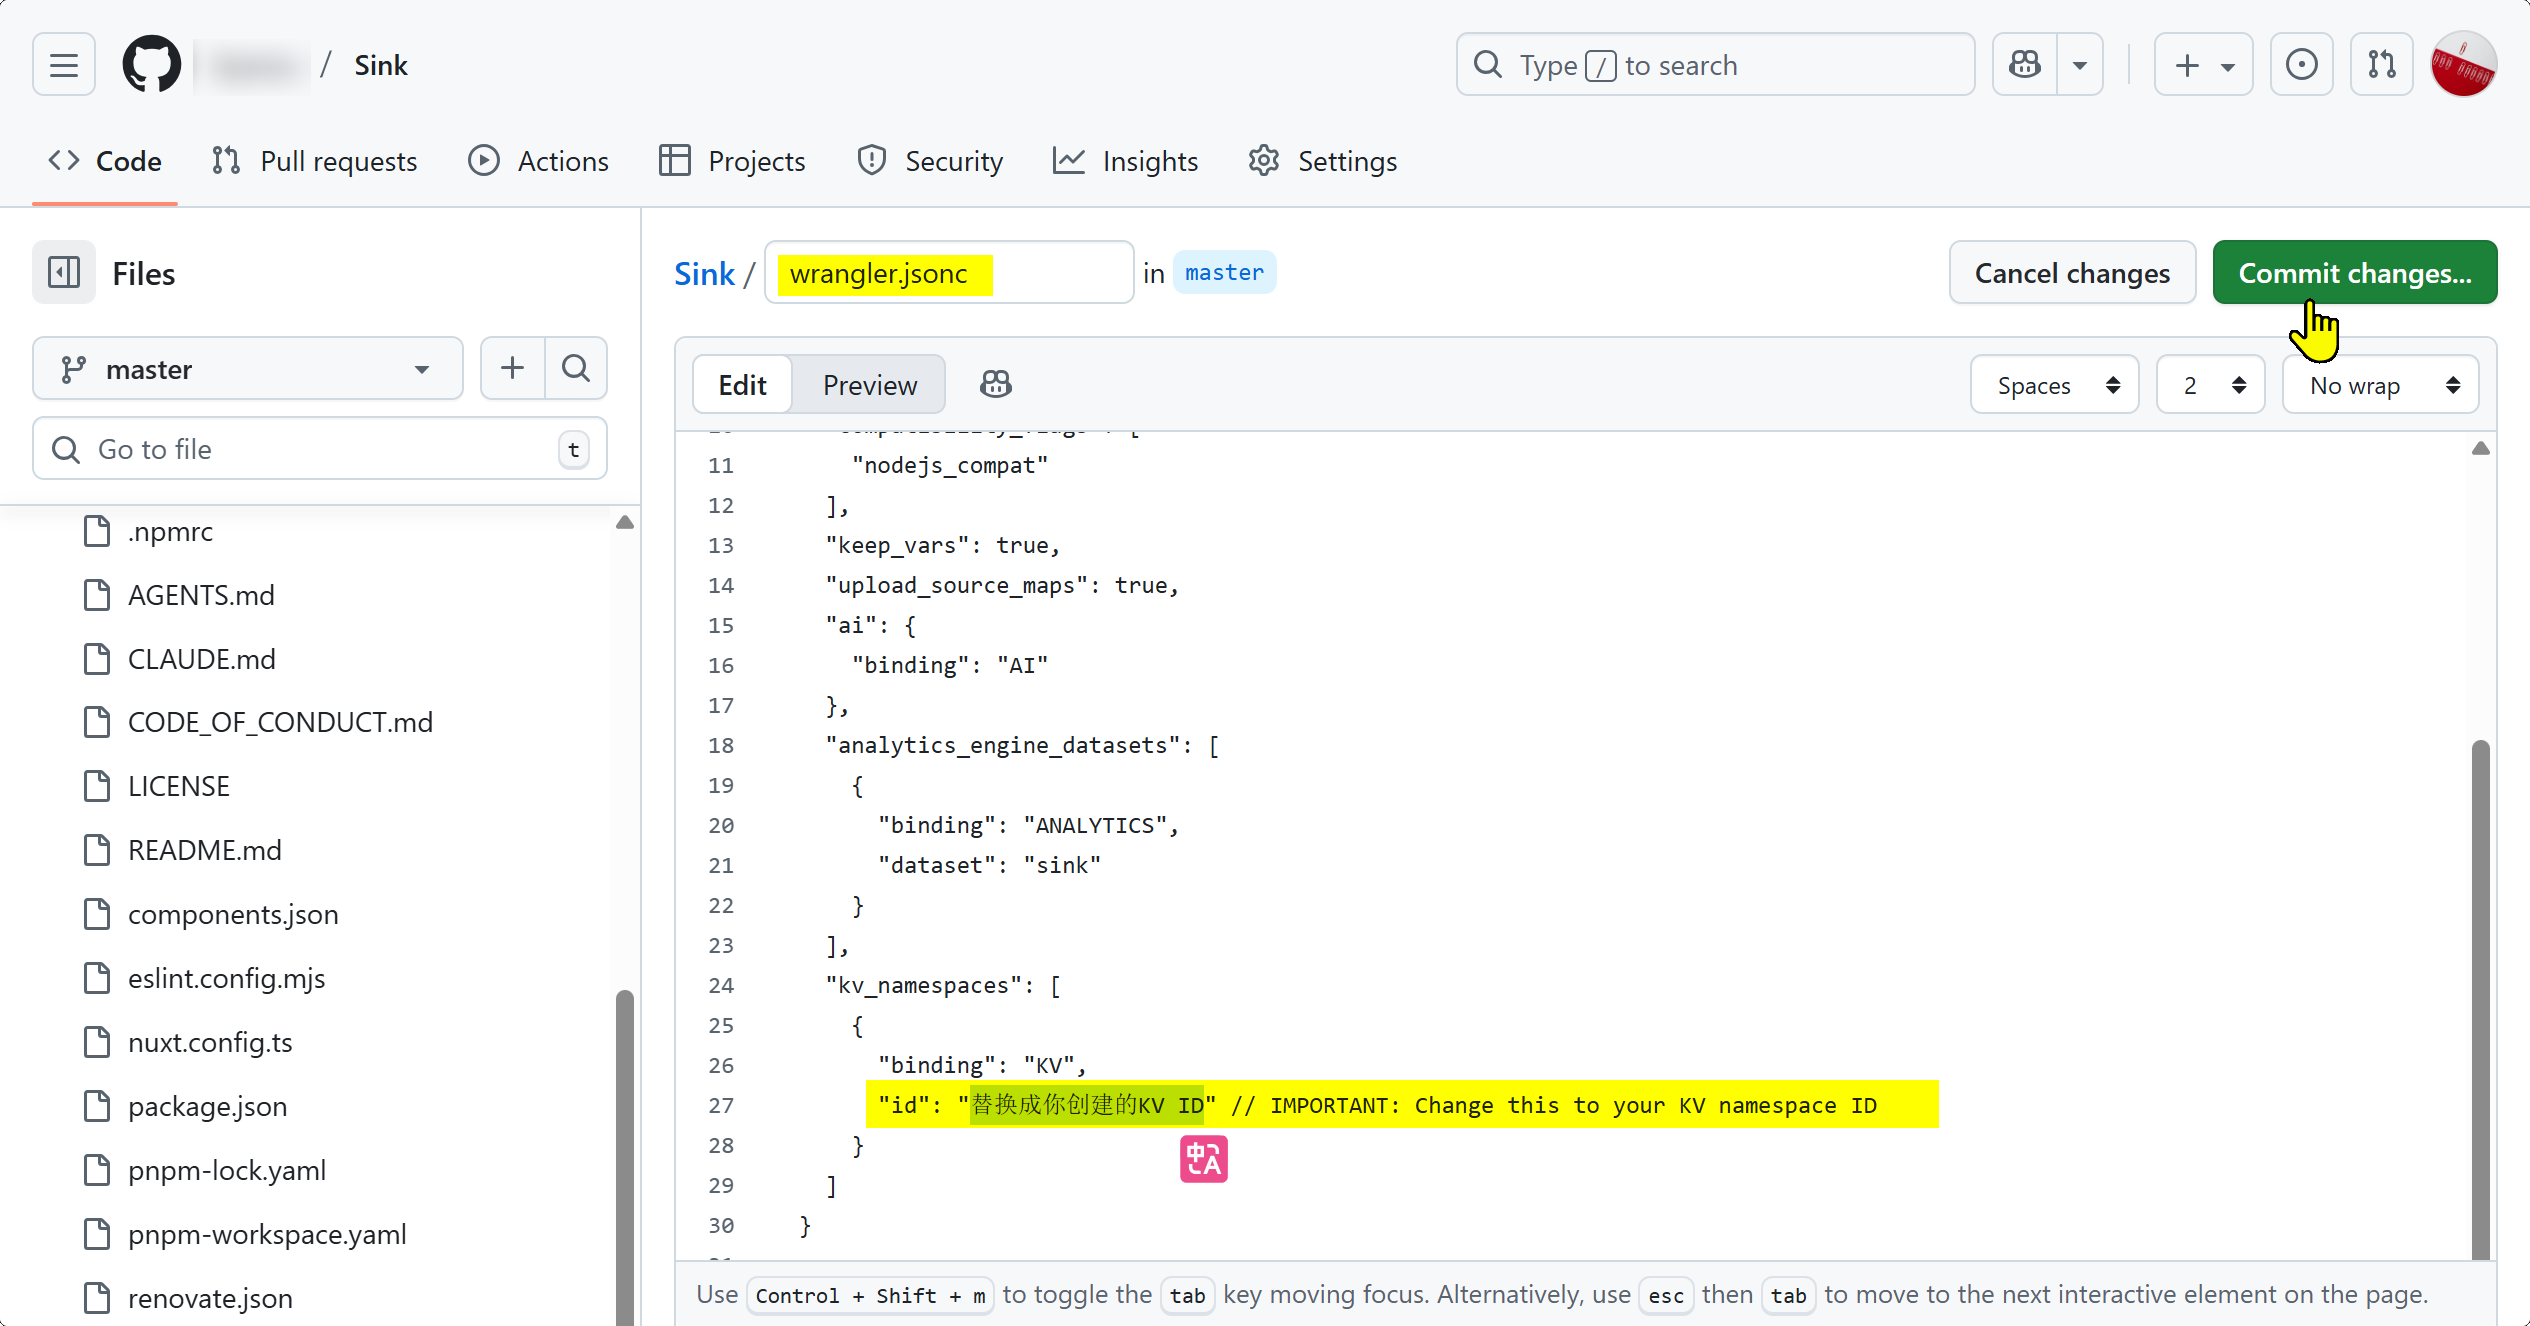Add new file with plus icon
Image resolution: width=2530 pixels, height=1326 pixels.
click(512, 368)
